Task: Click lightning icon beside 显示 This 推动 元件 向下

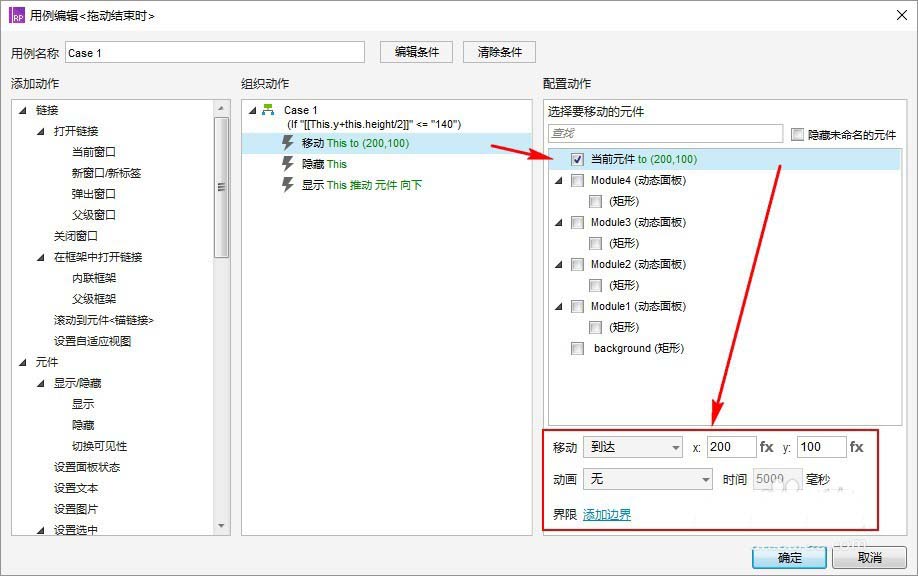Action: (287, 185)
